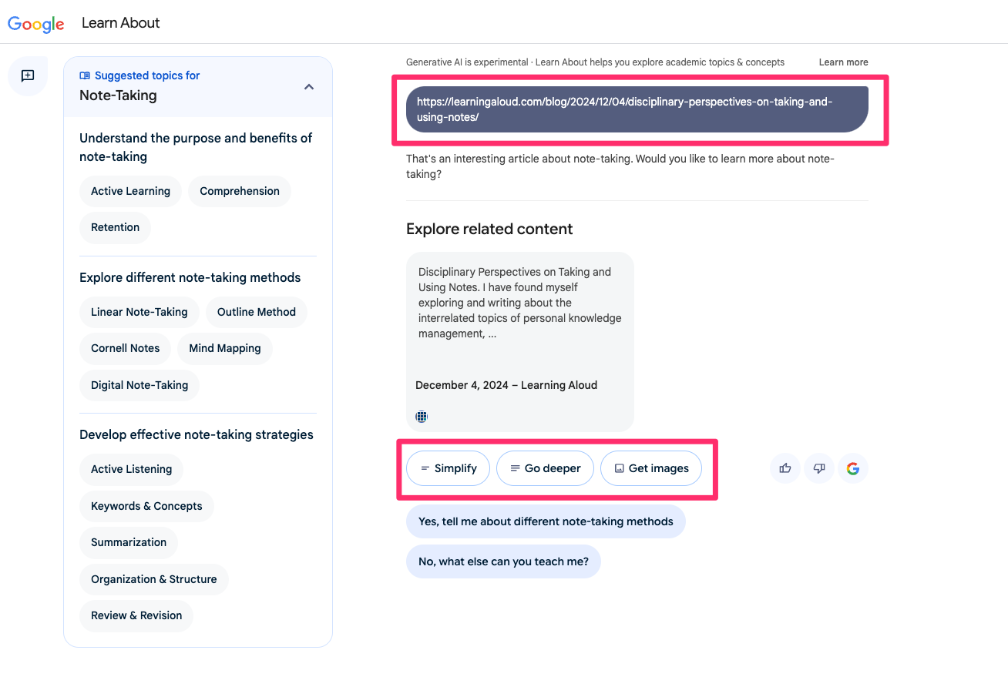Click the Learning Aloud site favicon

pos(421,416)
